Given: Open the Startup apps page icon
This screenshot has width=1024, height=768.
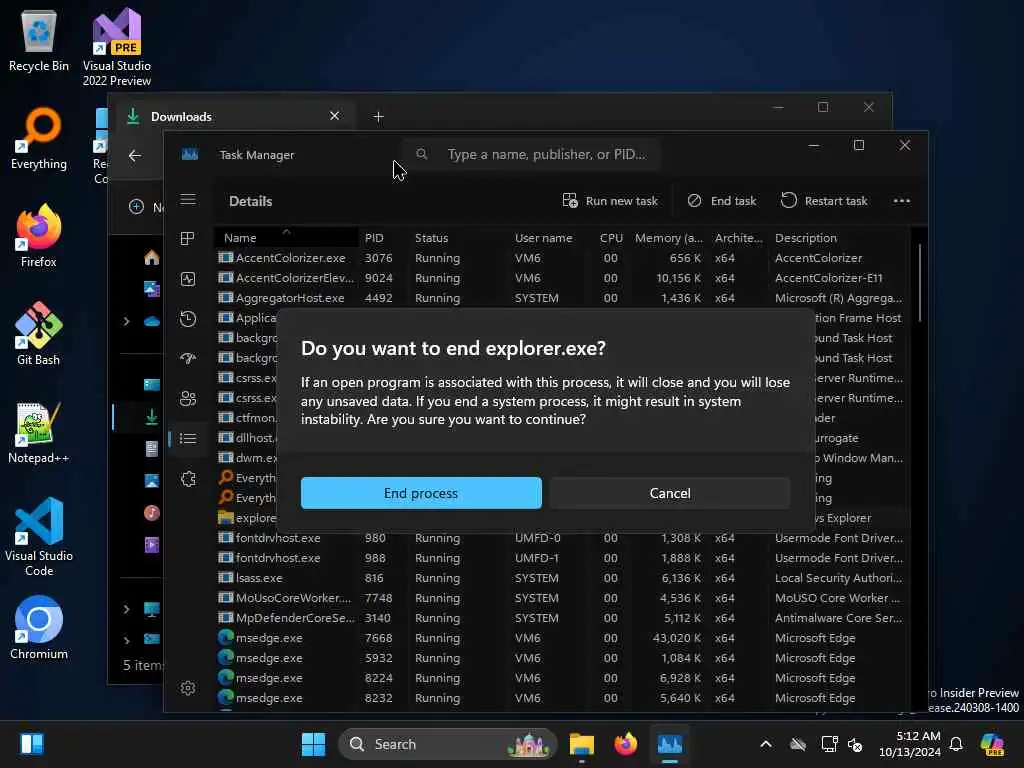Looking at the screenshot, I should tap(188, 358).
